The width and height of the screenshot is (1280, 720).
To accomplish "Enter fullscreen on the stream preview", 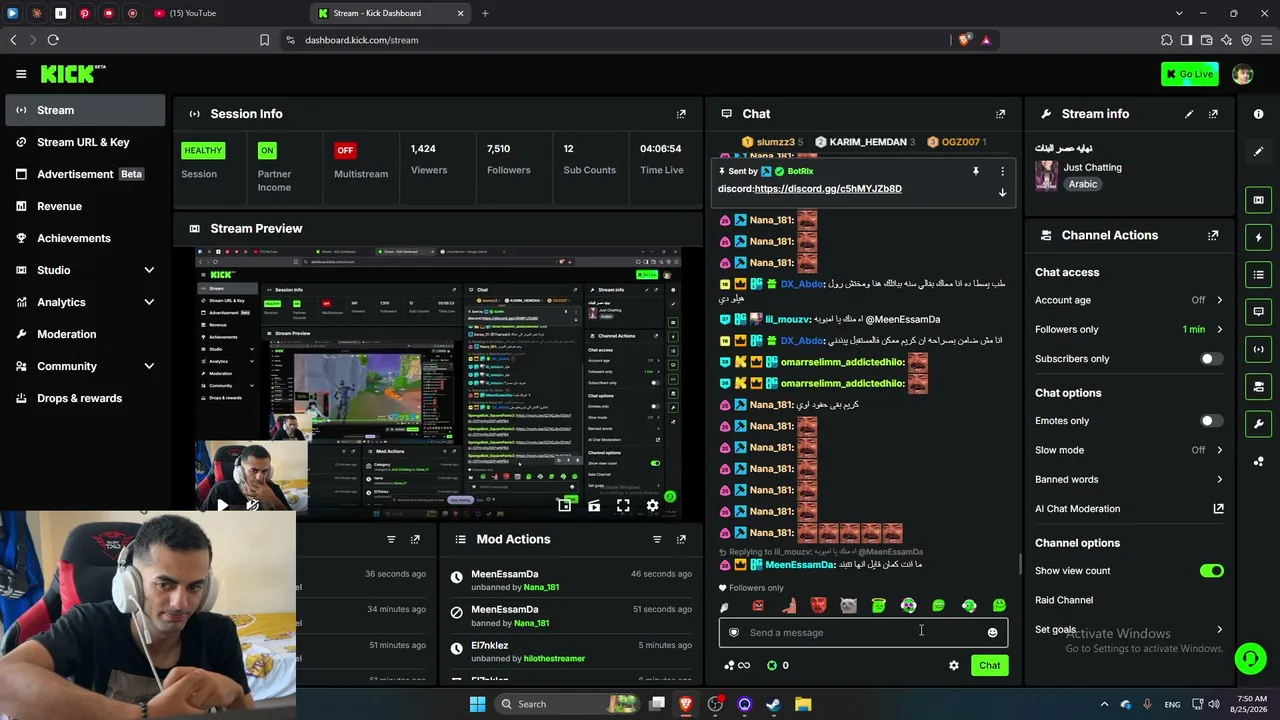I will (623, 506).
